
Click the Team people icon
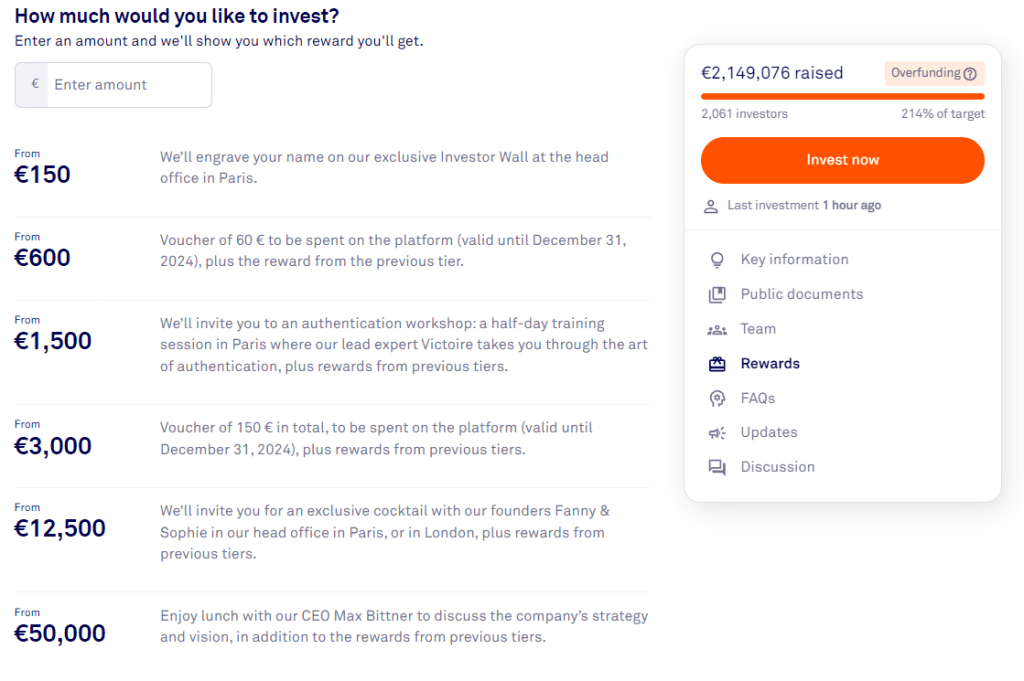716,329
